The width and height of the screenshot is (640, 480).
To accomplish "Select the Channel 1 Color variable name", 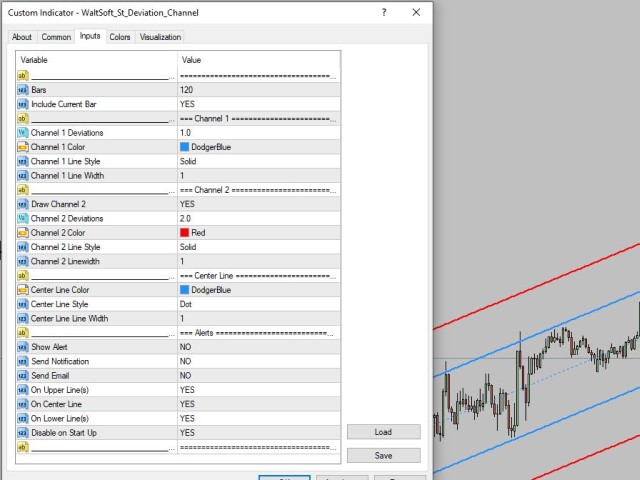I will [x=58, y=147].
